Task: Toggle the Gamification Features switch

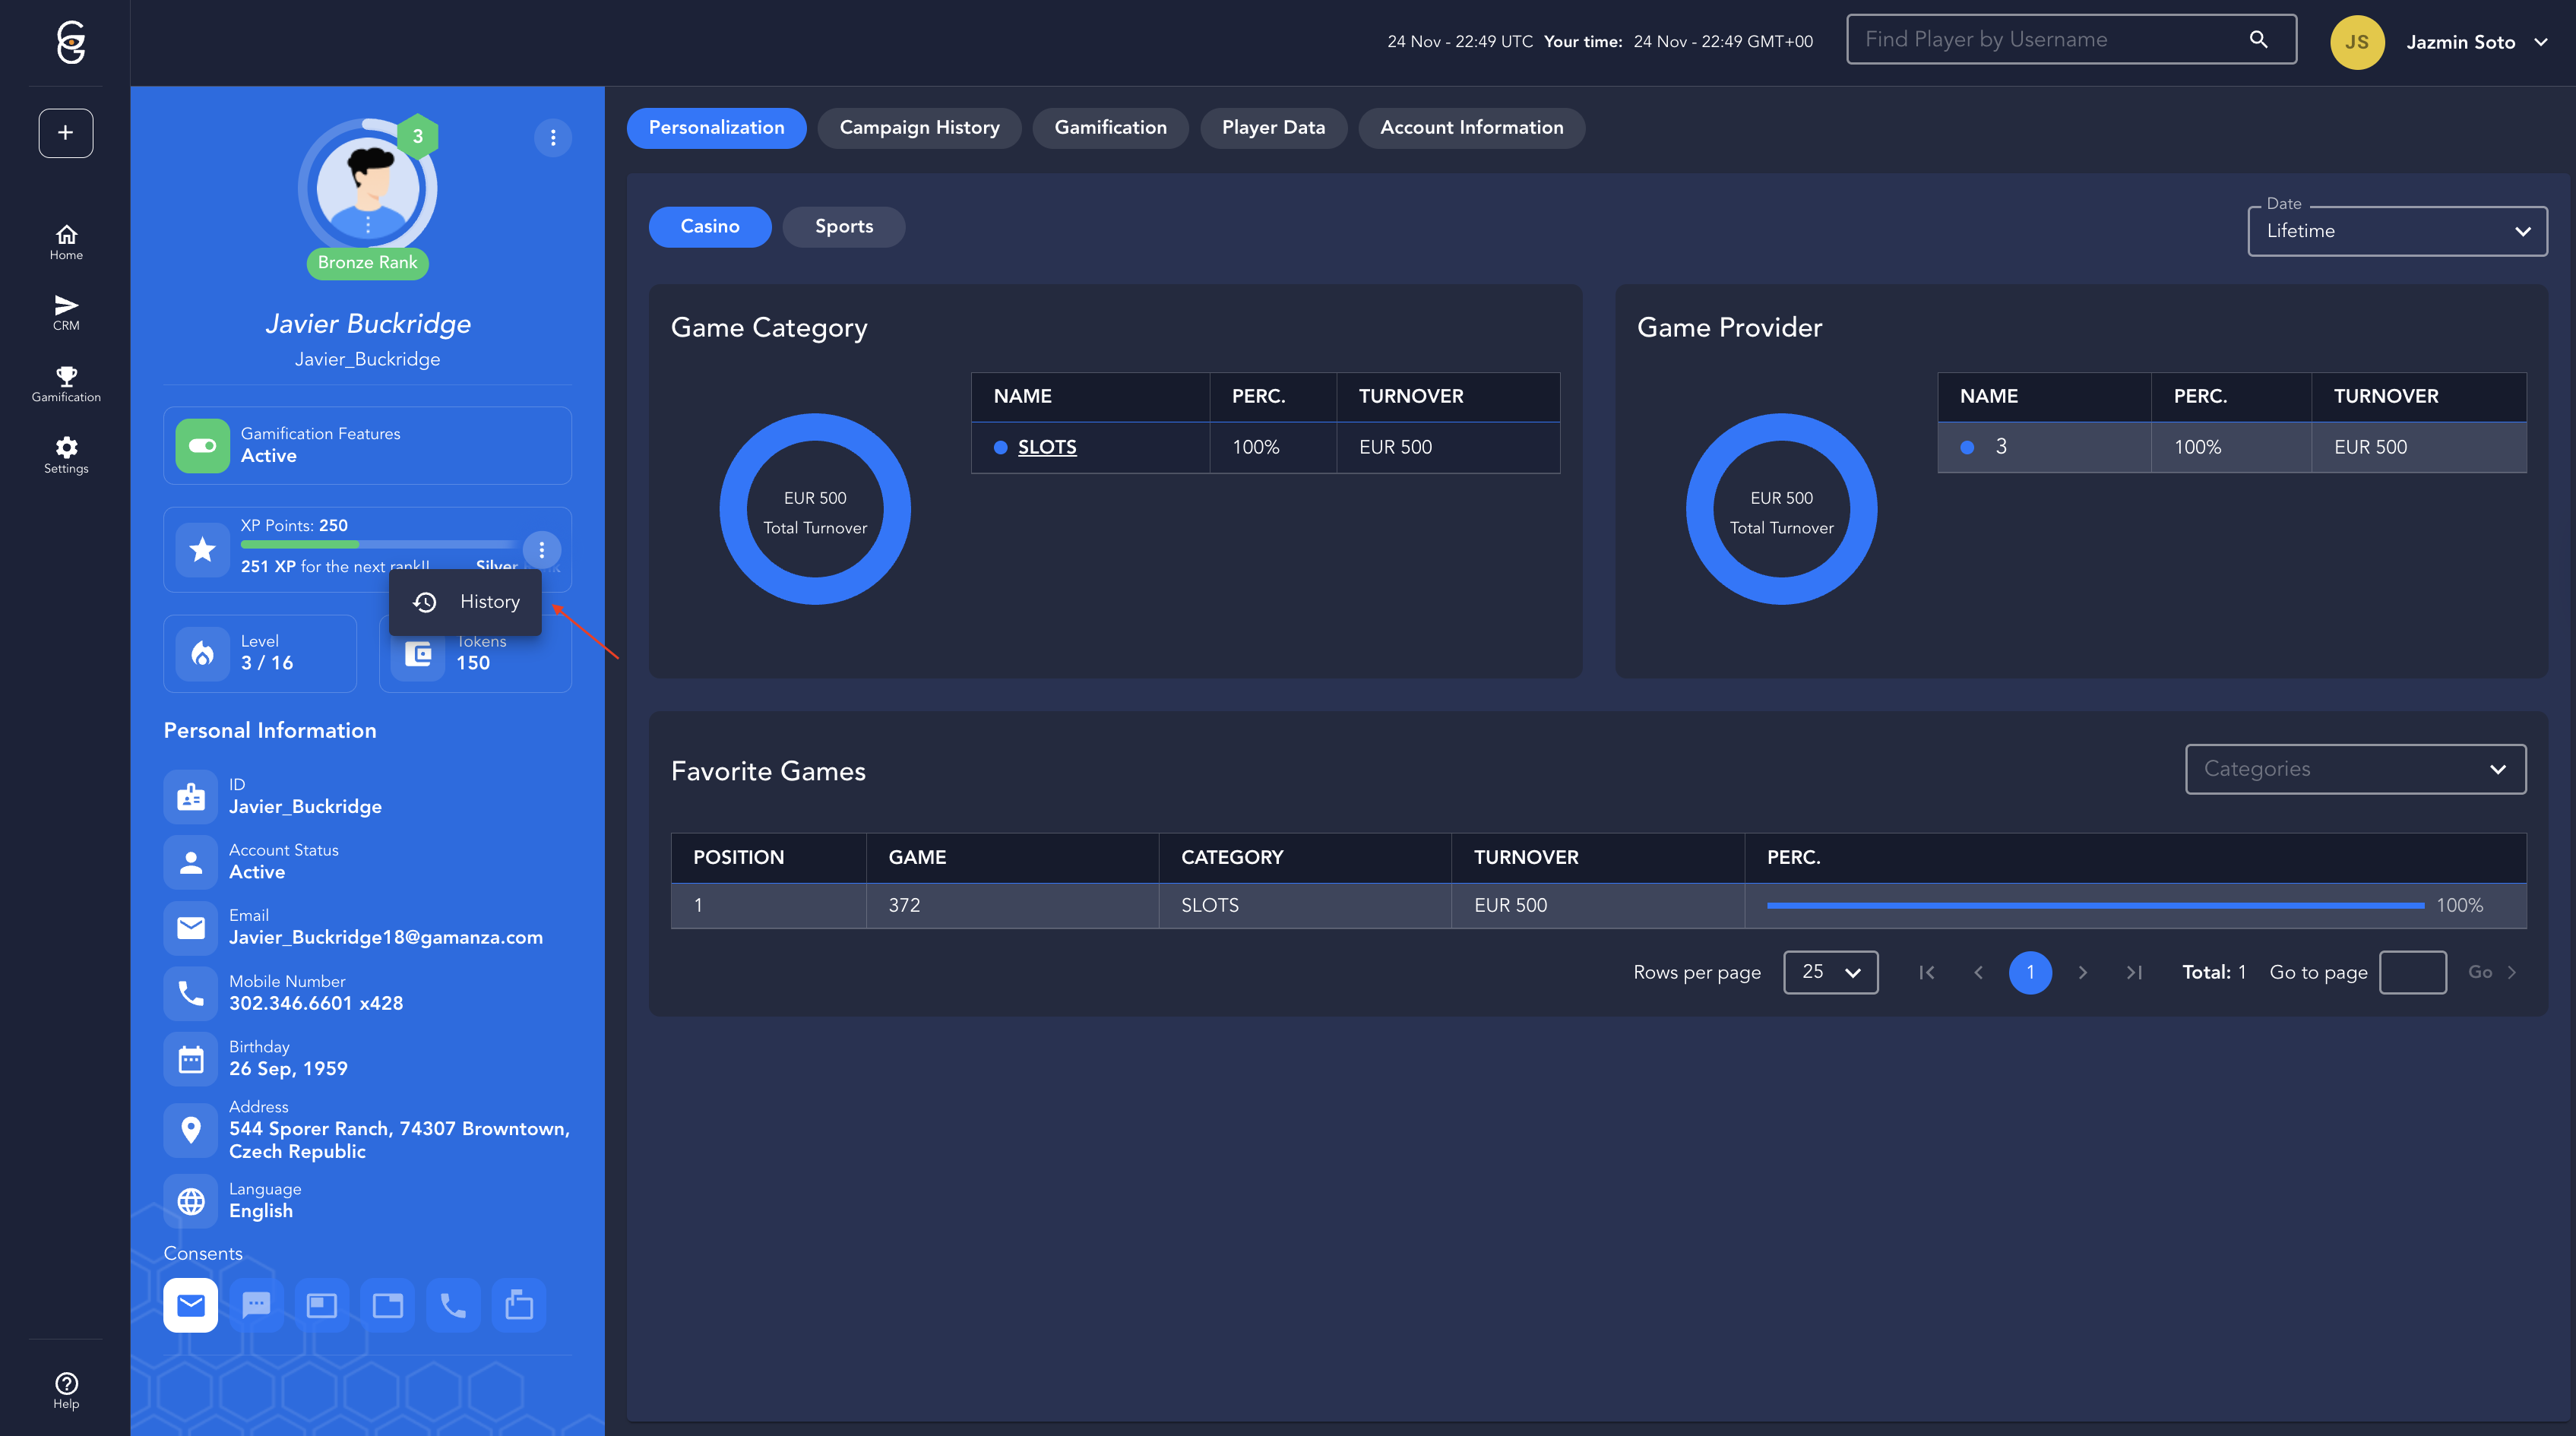Action: click(202, 445)
